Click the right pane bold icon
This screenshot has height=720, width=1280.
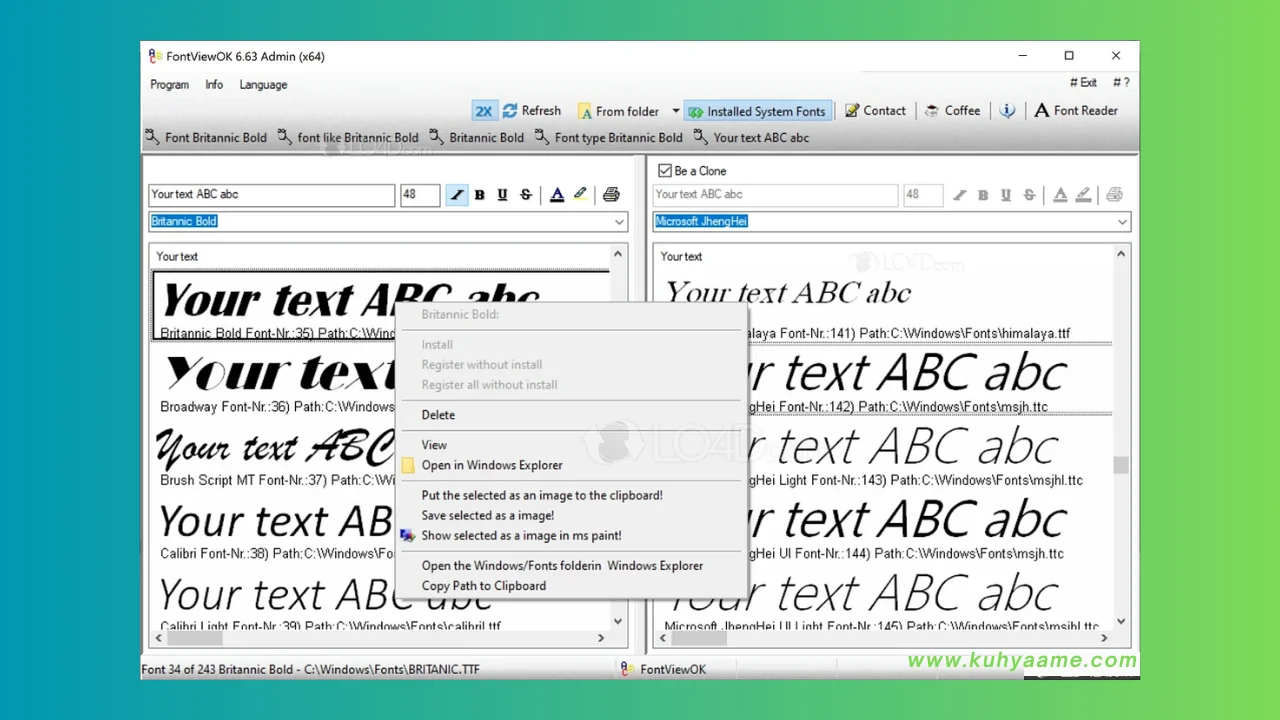pos(983,195)
